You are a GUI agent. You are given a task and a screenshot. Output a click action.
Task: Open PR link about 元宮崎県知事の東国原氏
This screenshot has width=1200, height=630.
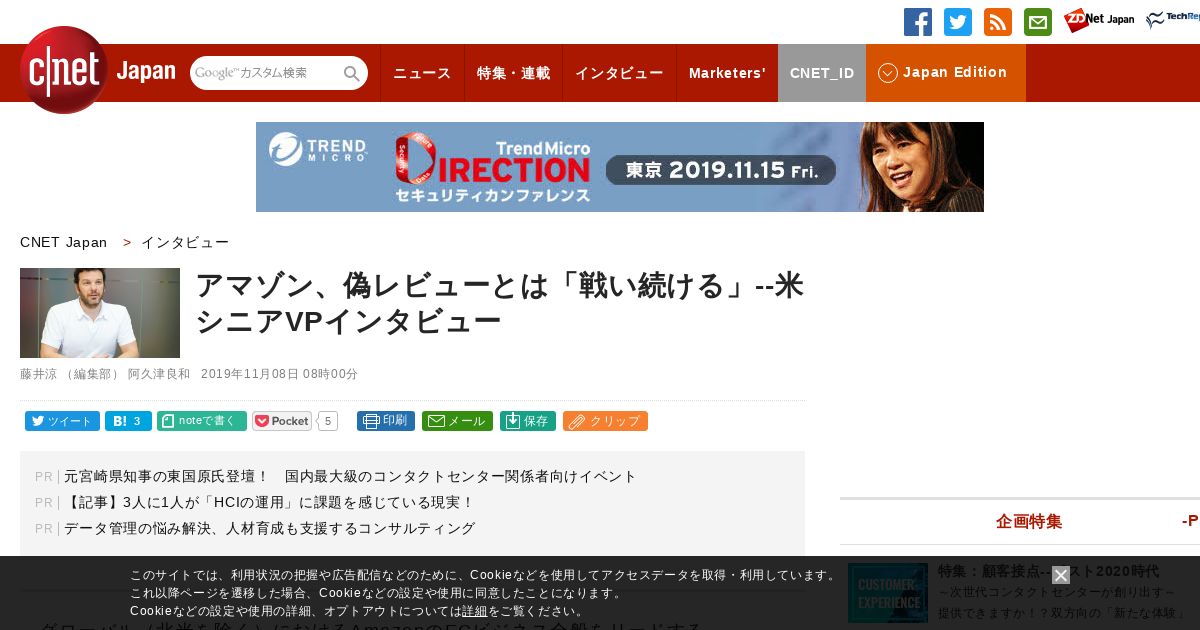350,476
